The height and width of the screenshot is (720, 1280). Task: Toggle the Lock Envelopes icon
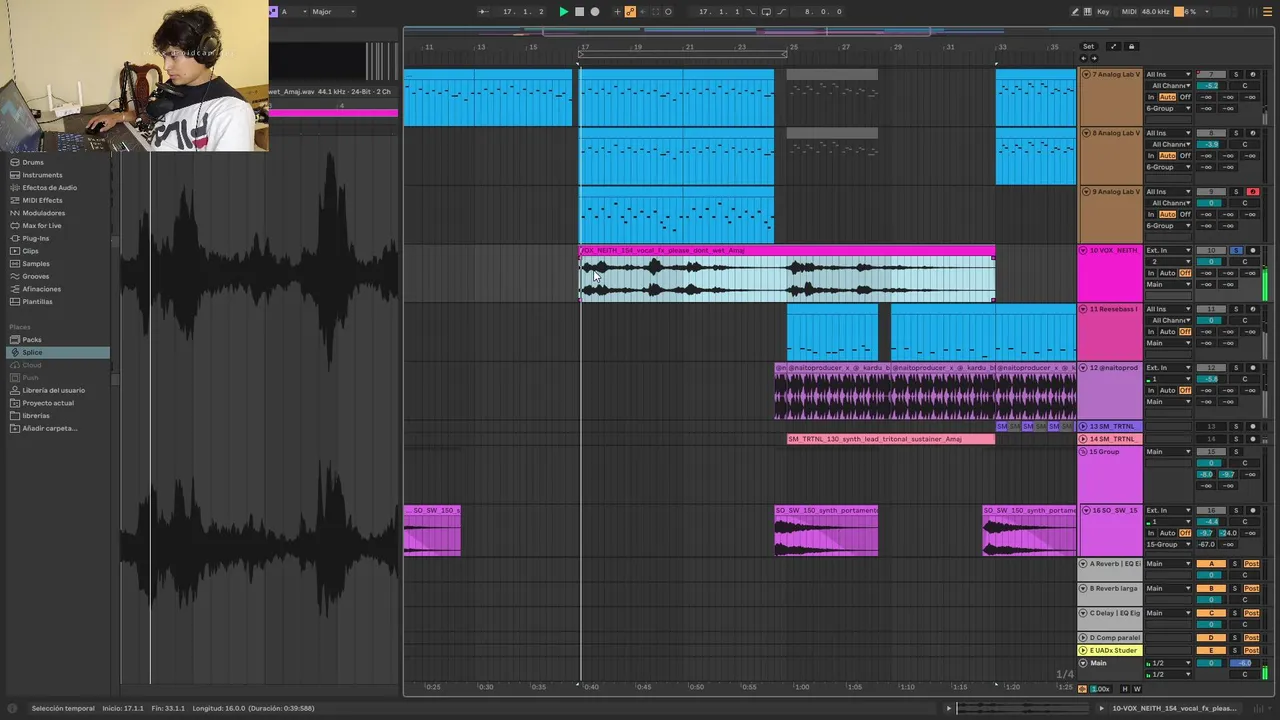coord(1131,46)
